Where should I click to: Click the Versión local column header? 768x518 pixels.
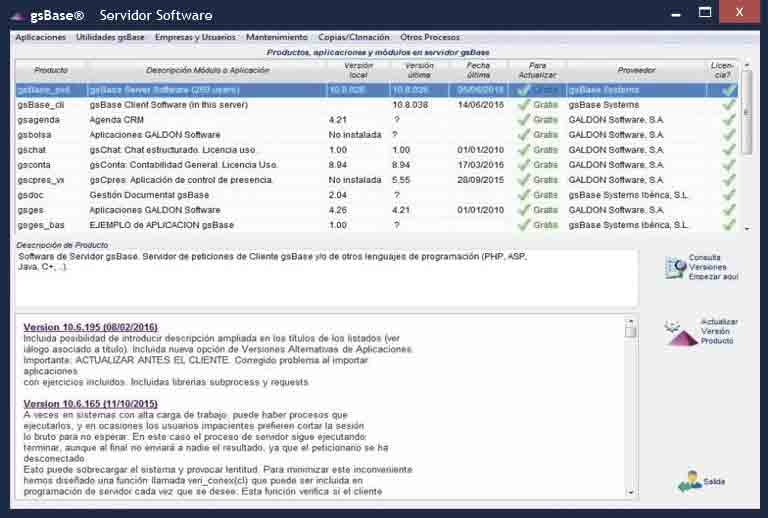coord(359,71)
